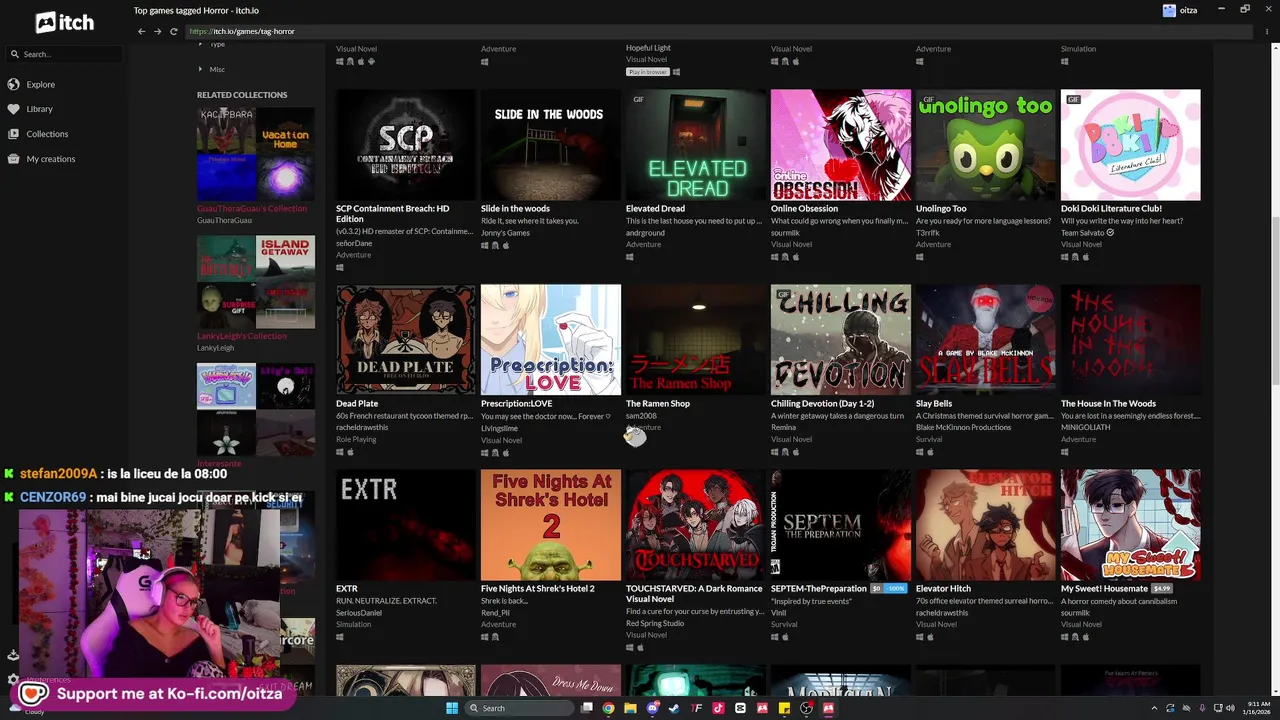This screenshot has width=1280, height=720.
Task: Click Windows platform icon under Elevated Dread
Action: coord(630,256)
